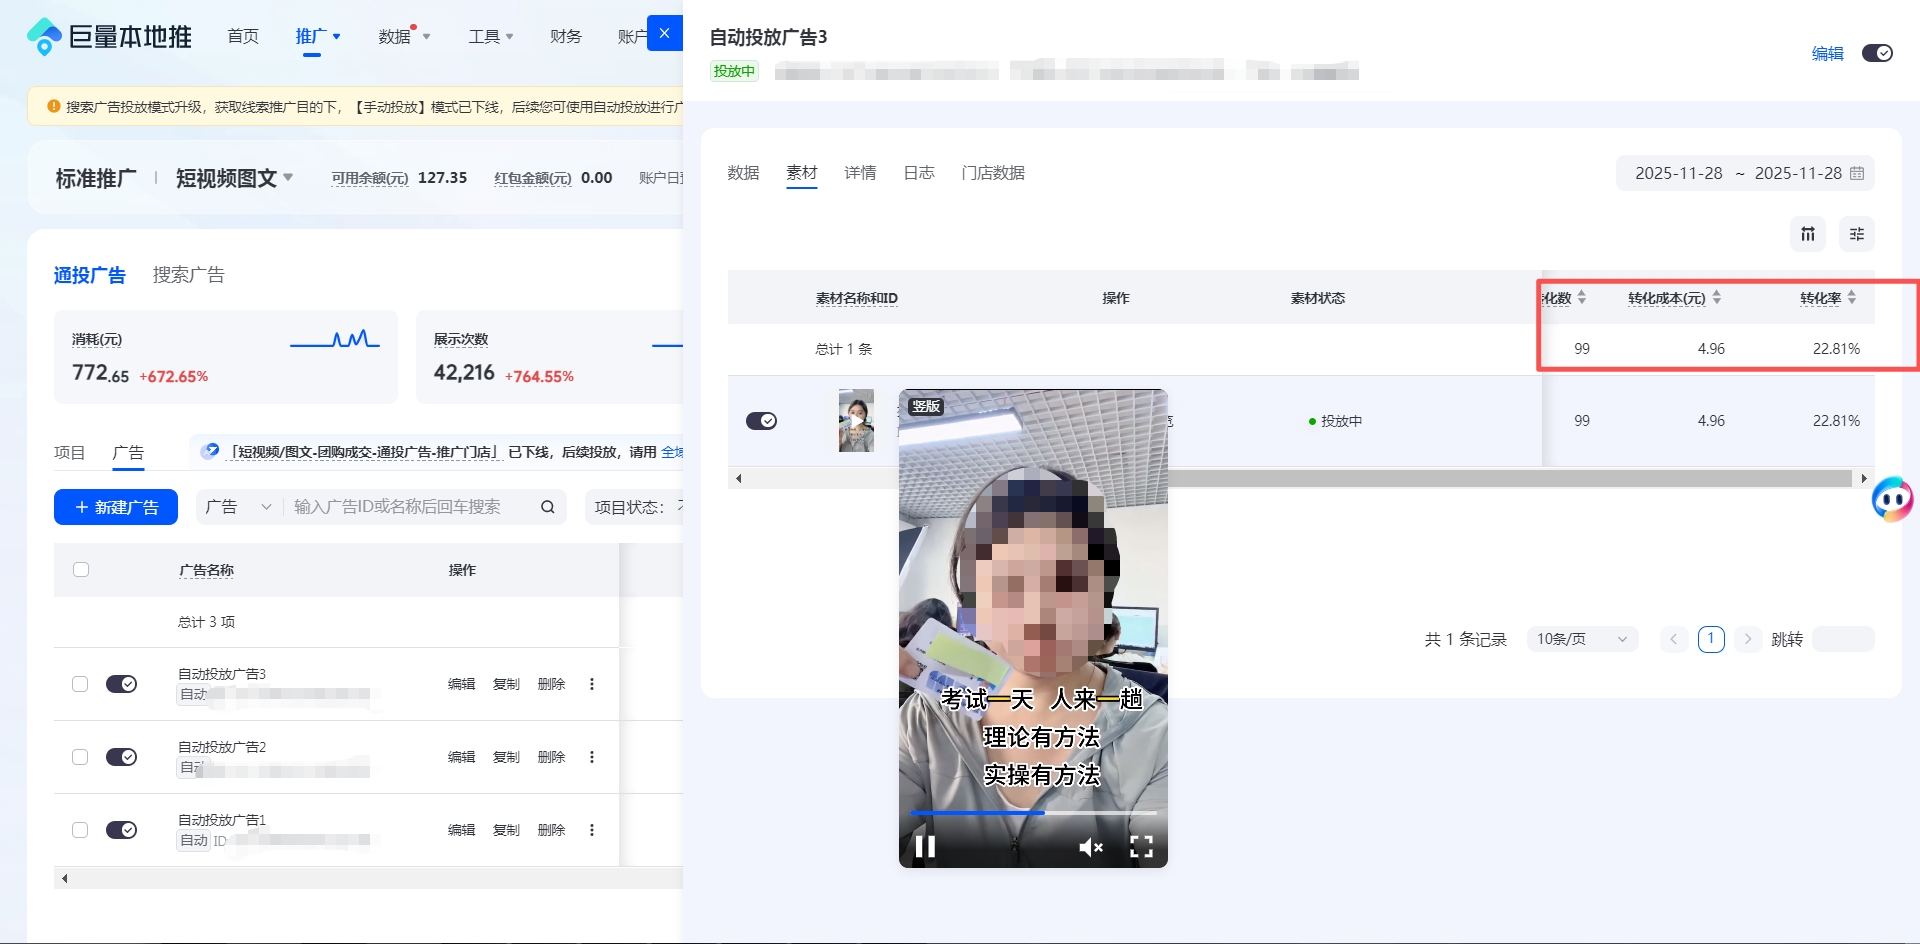Sort by 转化成本 column
The image size is (1920, 944).
coord(1716,298)
